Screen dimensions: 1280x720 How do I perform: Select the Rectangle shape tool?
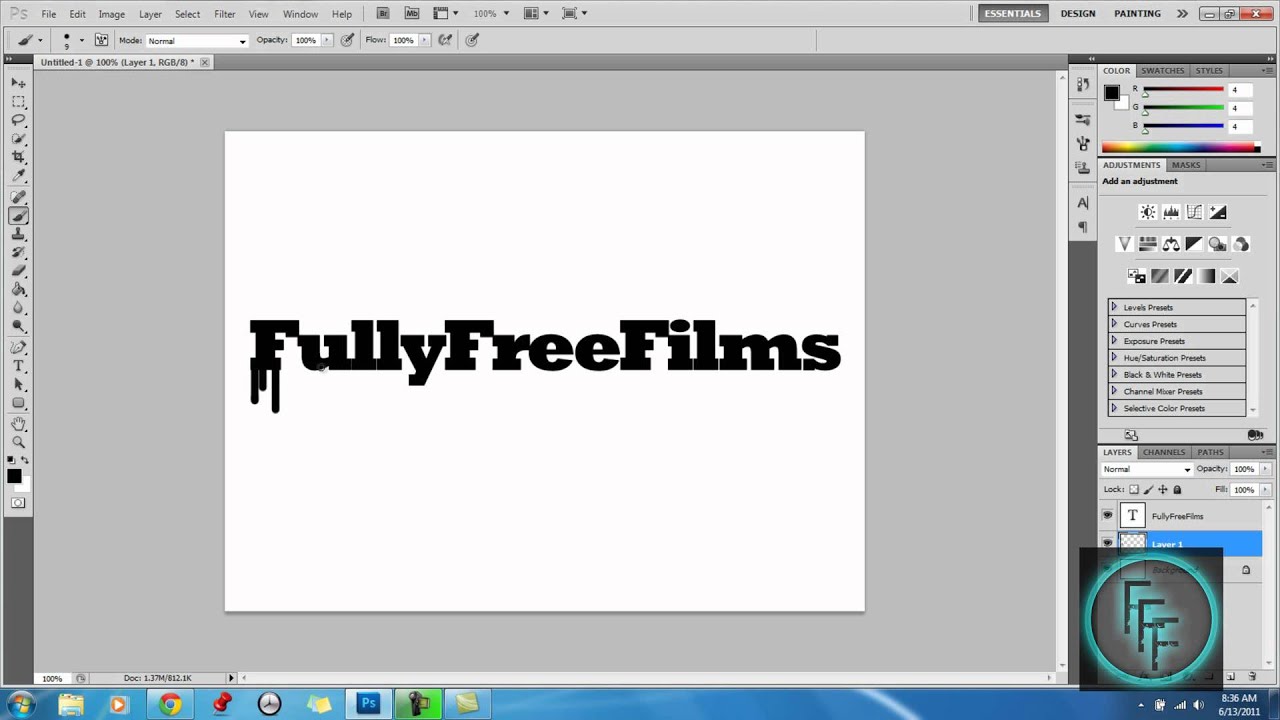click(x=18, y=403)
